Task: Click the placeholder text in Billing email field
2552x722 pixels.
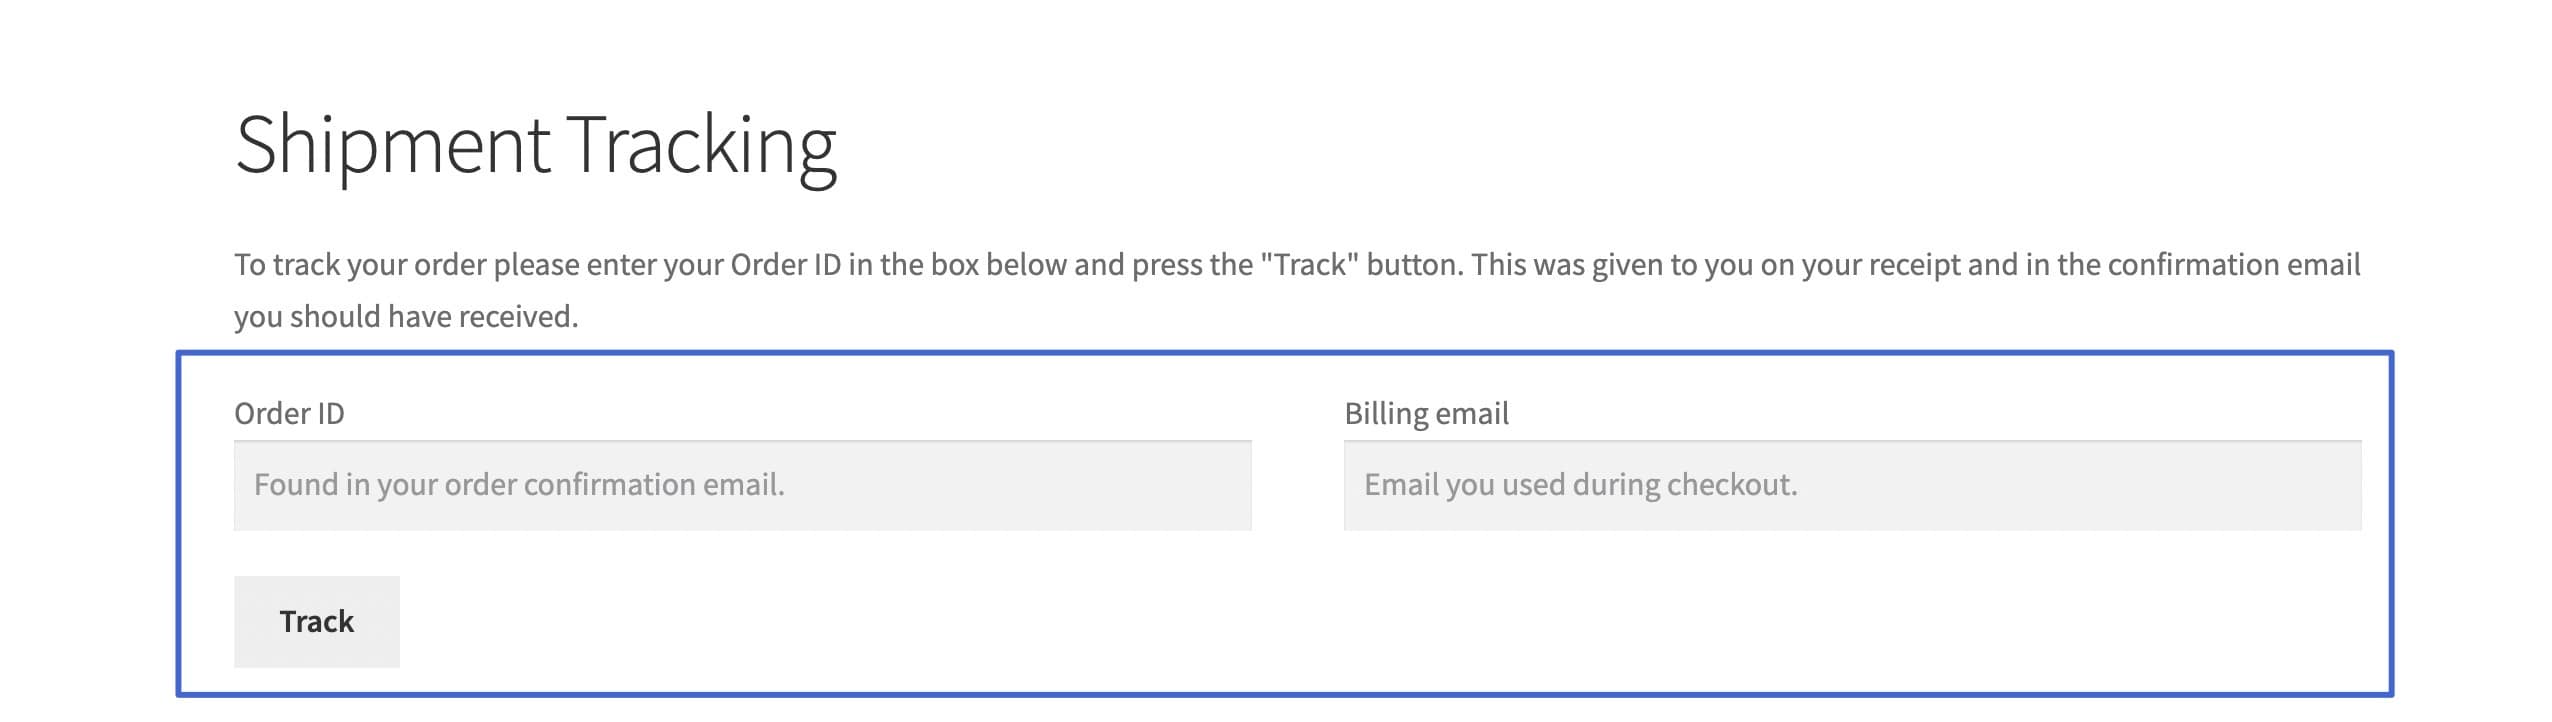Action: [x=1580, y=485]
